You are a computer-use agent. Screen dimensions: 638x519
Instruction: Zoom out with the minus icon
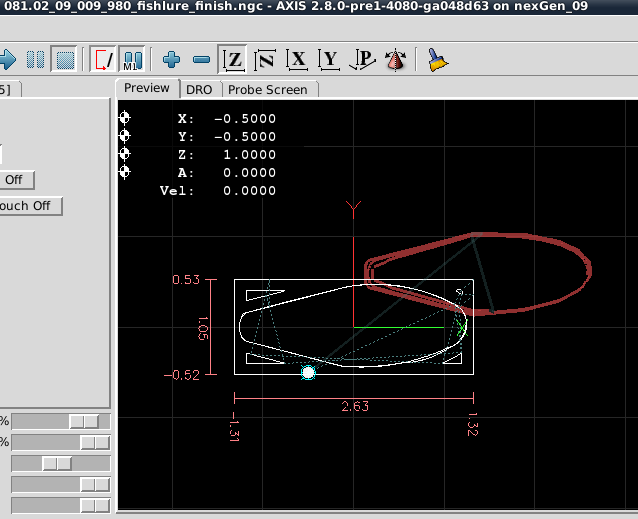(x=201, y=60)
